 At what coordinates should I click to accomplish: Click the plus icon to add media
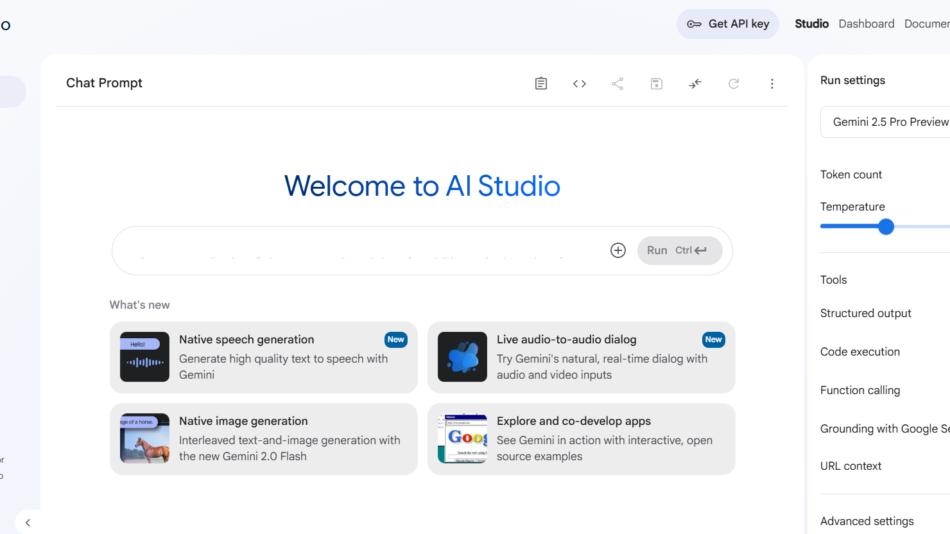click(618, 250)
